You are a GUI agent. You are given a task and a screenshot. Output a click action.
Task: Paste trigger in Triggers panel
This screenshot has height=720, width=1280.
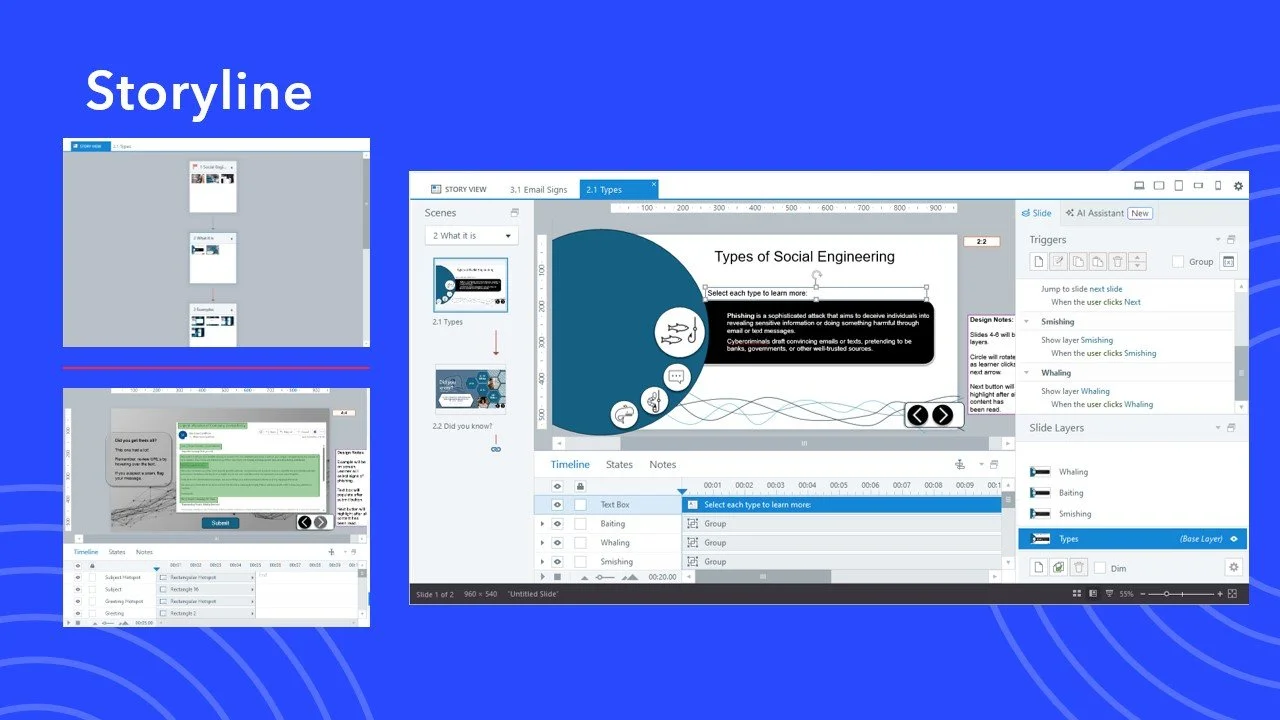pos(1098,262)
